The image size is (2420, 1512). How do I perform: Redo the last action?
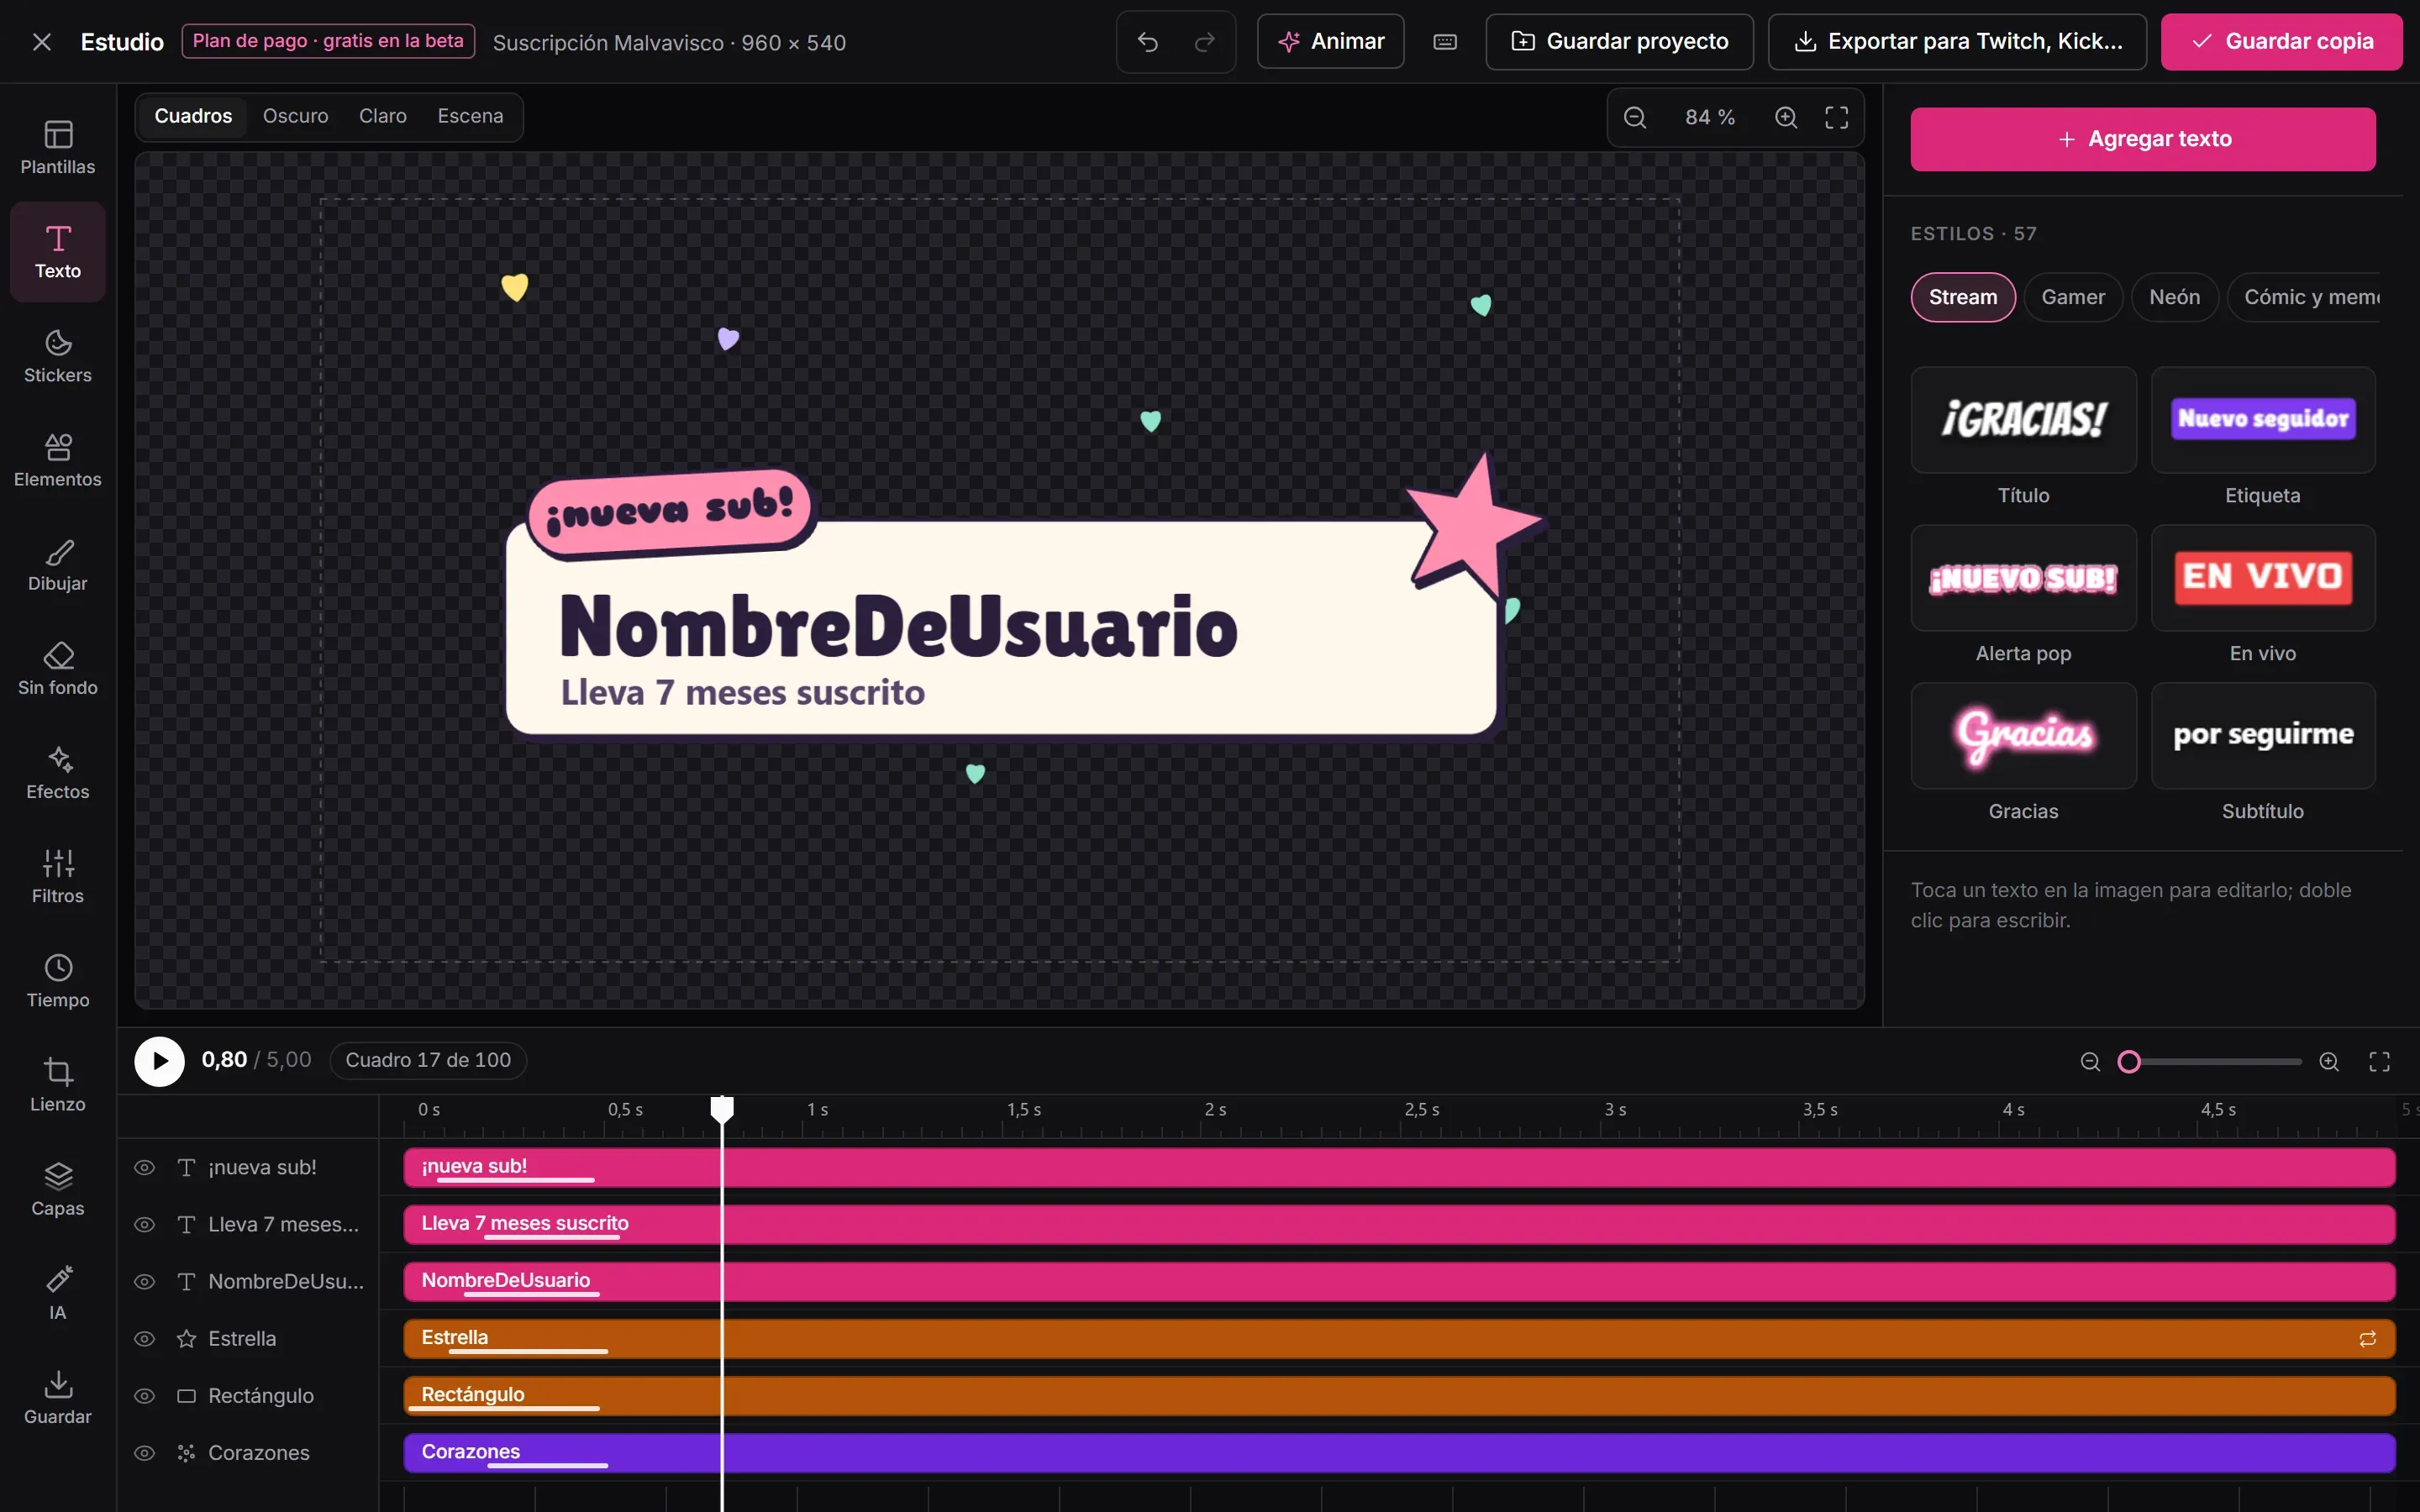coord(1205,42)
